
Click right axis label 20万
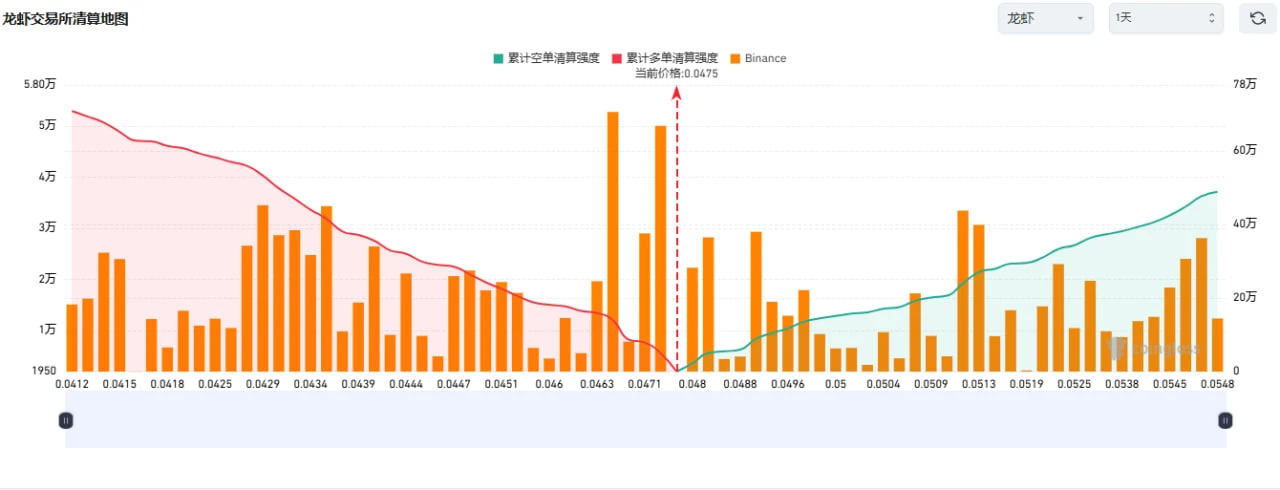(1245, 297)
